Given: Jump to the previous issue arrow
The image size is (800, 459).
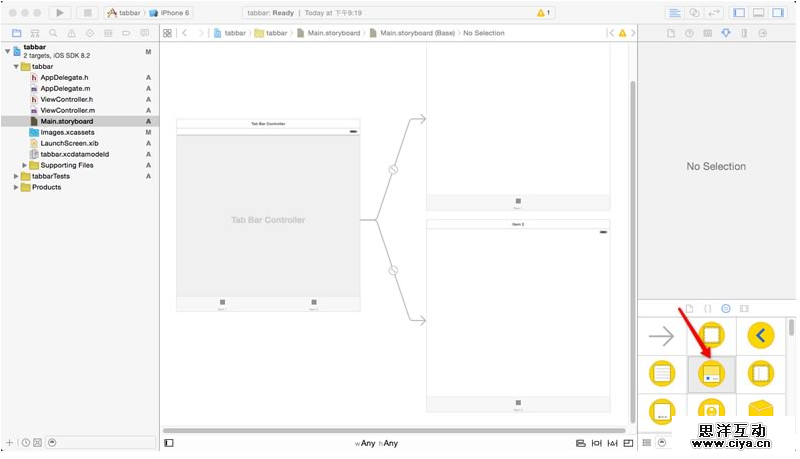Looking at the screenshot, I should coord(611,33).
